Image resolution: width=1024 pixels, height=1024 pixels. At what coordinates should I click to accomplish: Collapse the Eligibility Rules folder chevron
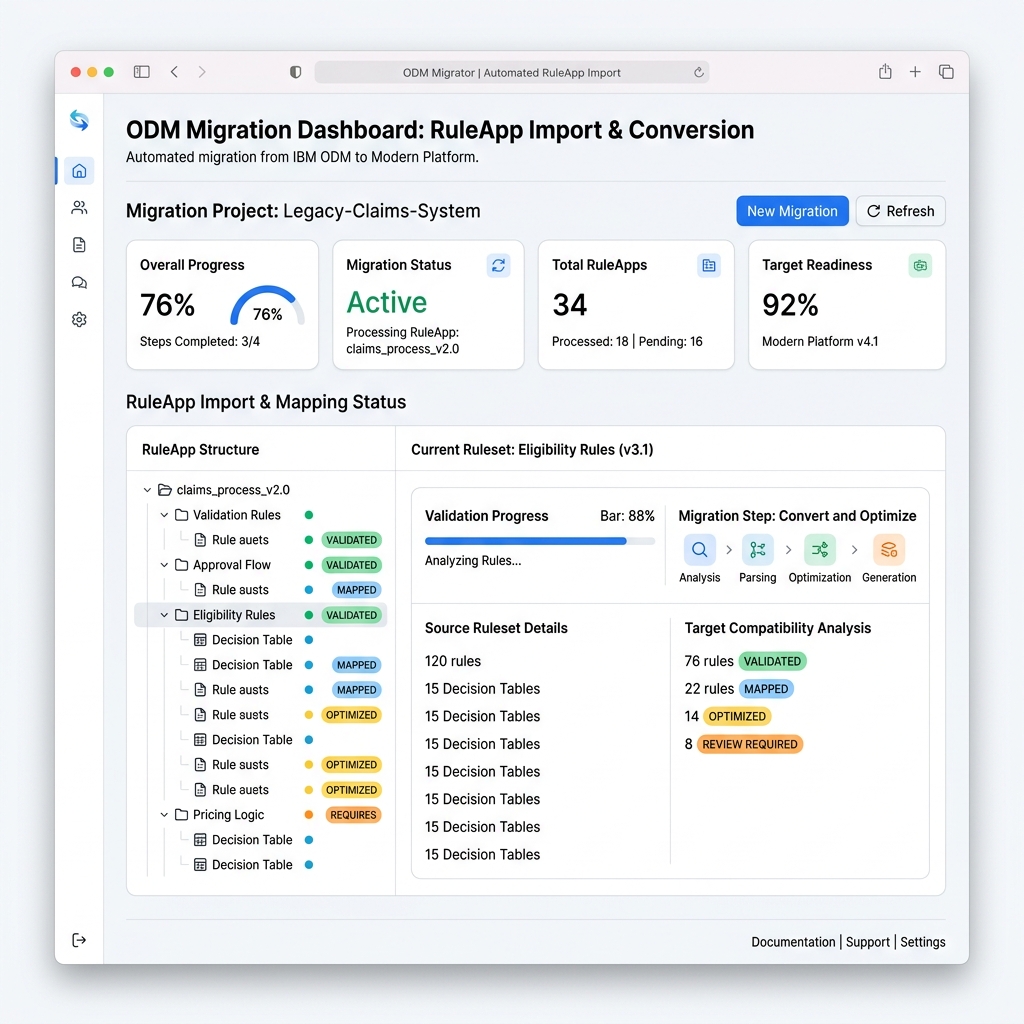point(165,615)
